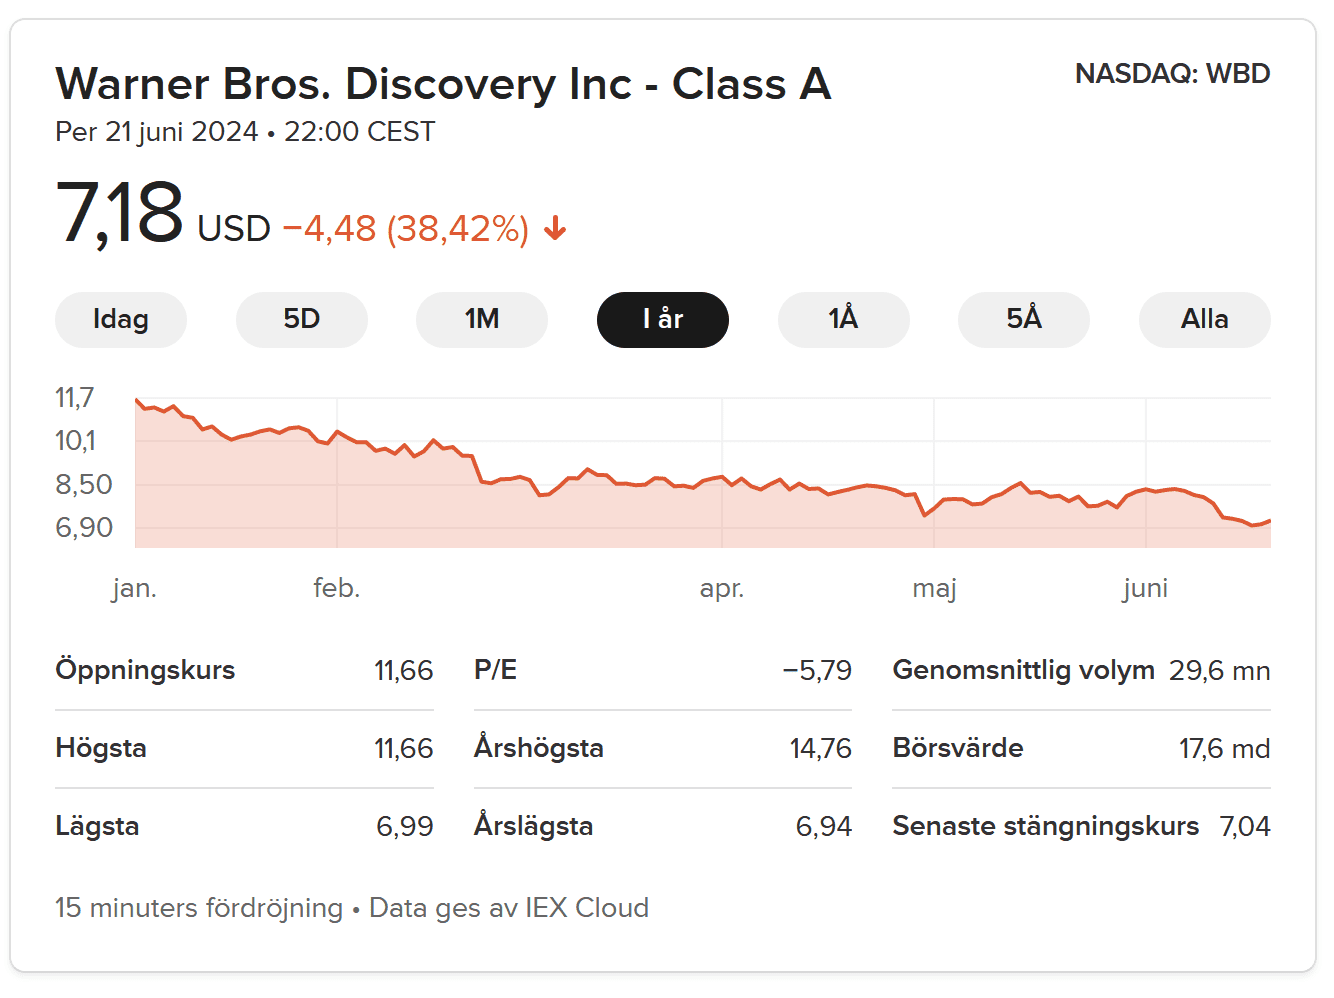Click the P/E ratio row
Viewport: 1334px width, 998px height.
click(662, 671)
